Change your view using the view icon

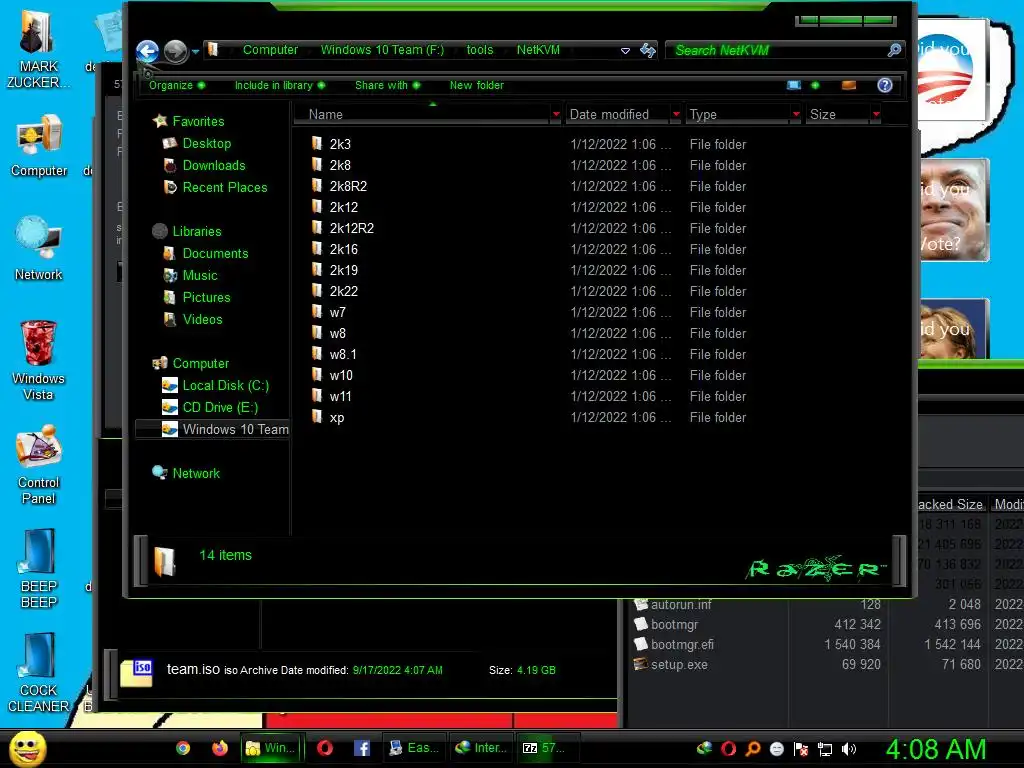click(793, 86)
